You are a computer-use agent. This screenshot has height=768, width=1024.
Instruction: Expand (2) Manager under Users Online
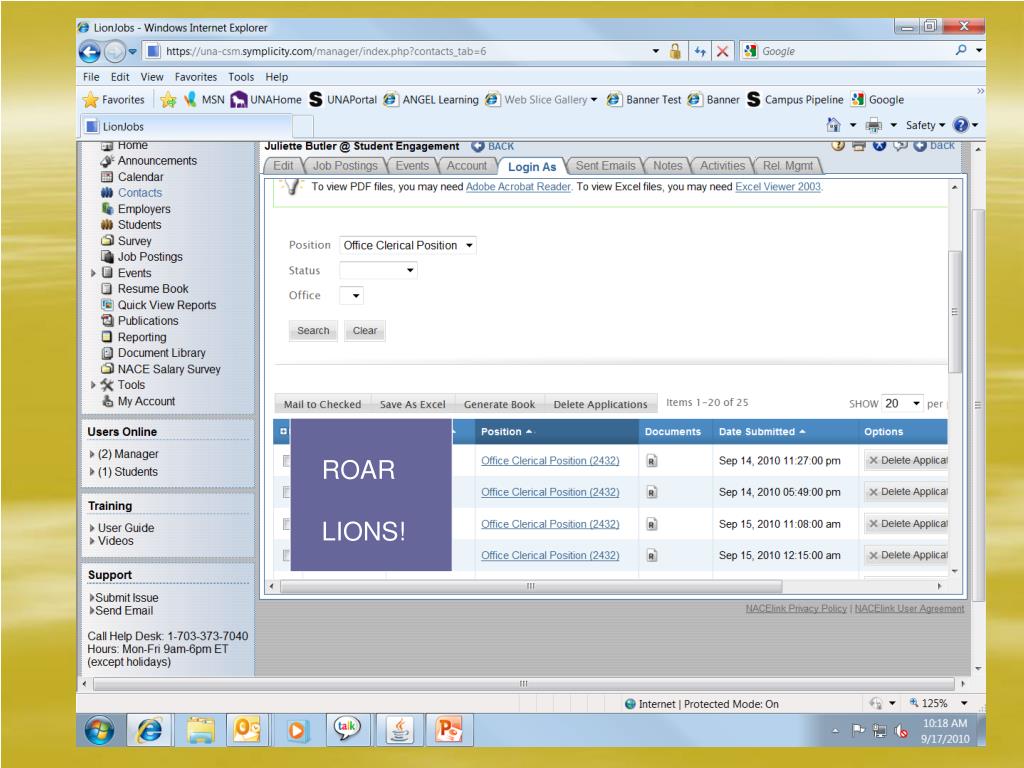(91, 454)
